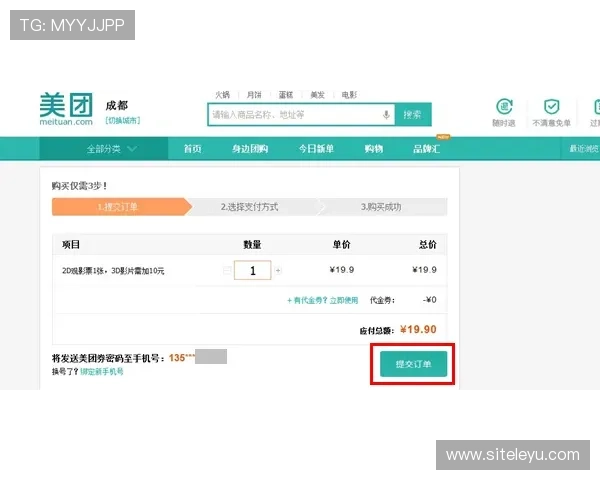The width and height of the screenshot is (600, 480).
Task: Click the 火锅 hot search link
Action: click(222, 95)
